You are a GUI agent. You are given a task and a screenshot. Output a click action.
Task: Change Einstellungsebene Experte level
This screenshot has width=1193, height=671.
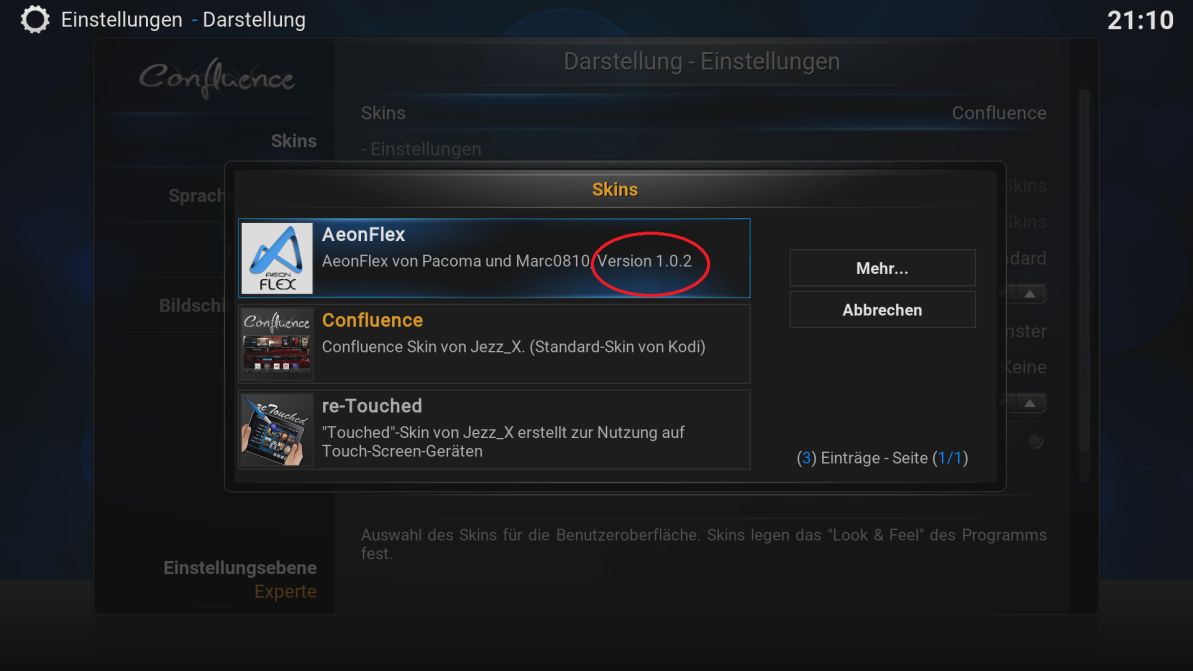point(240,579)
